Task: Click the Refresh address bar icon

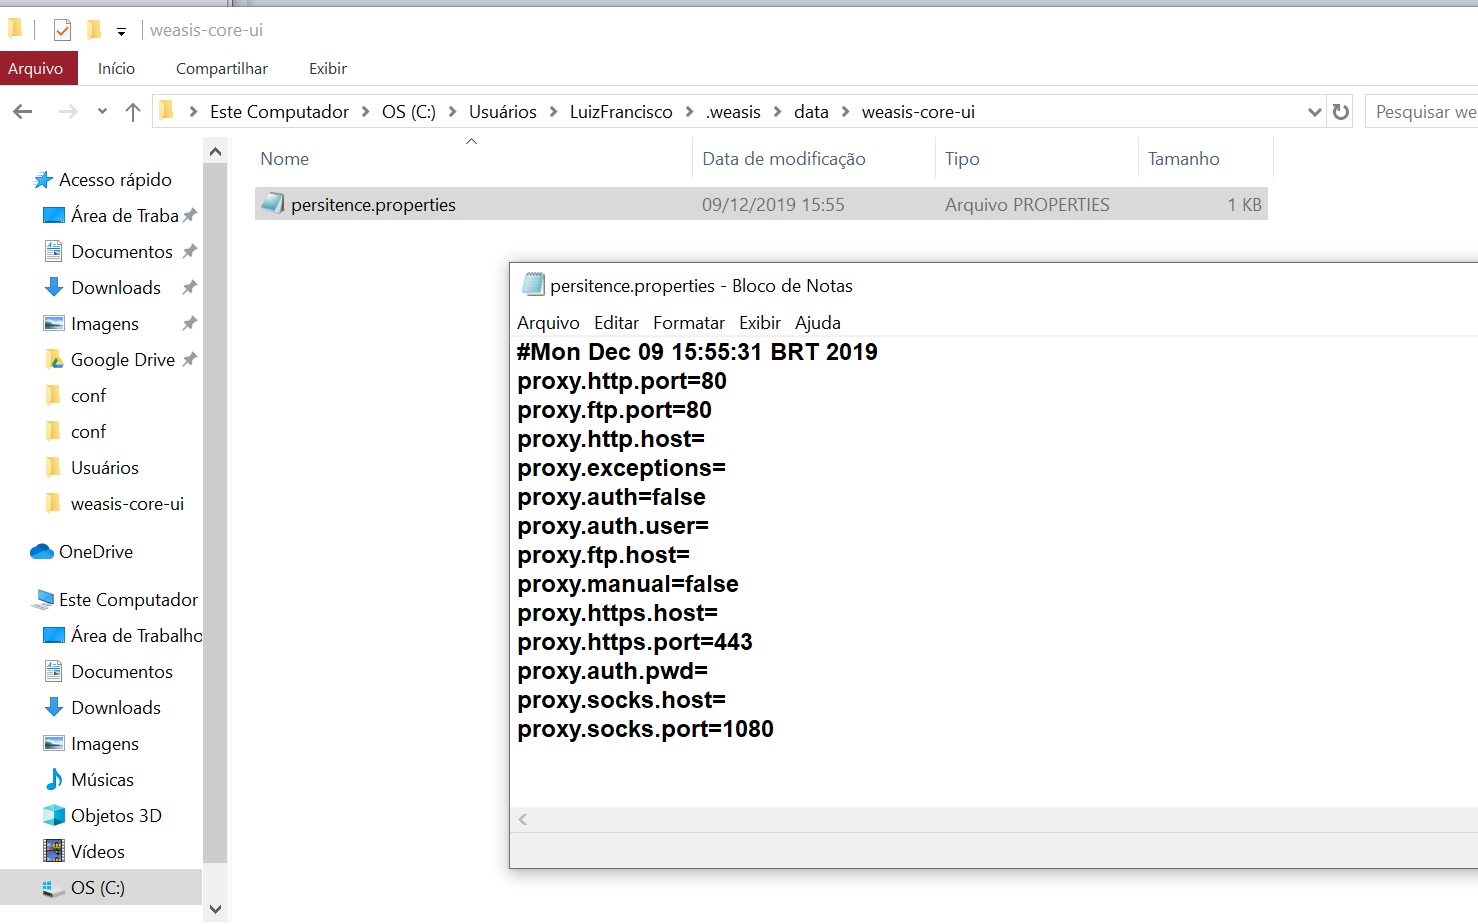Action: pyautogui.click(x=1341, y=111)
